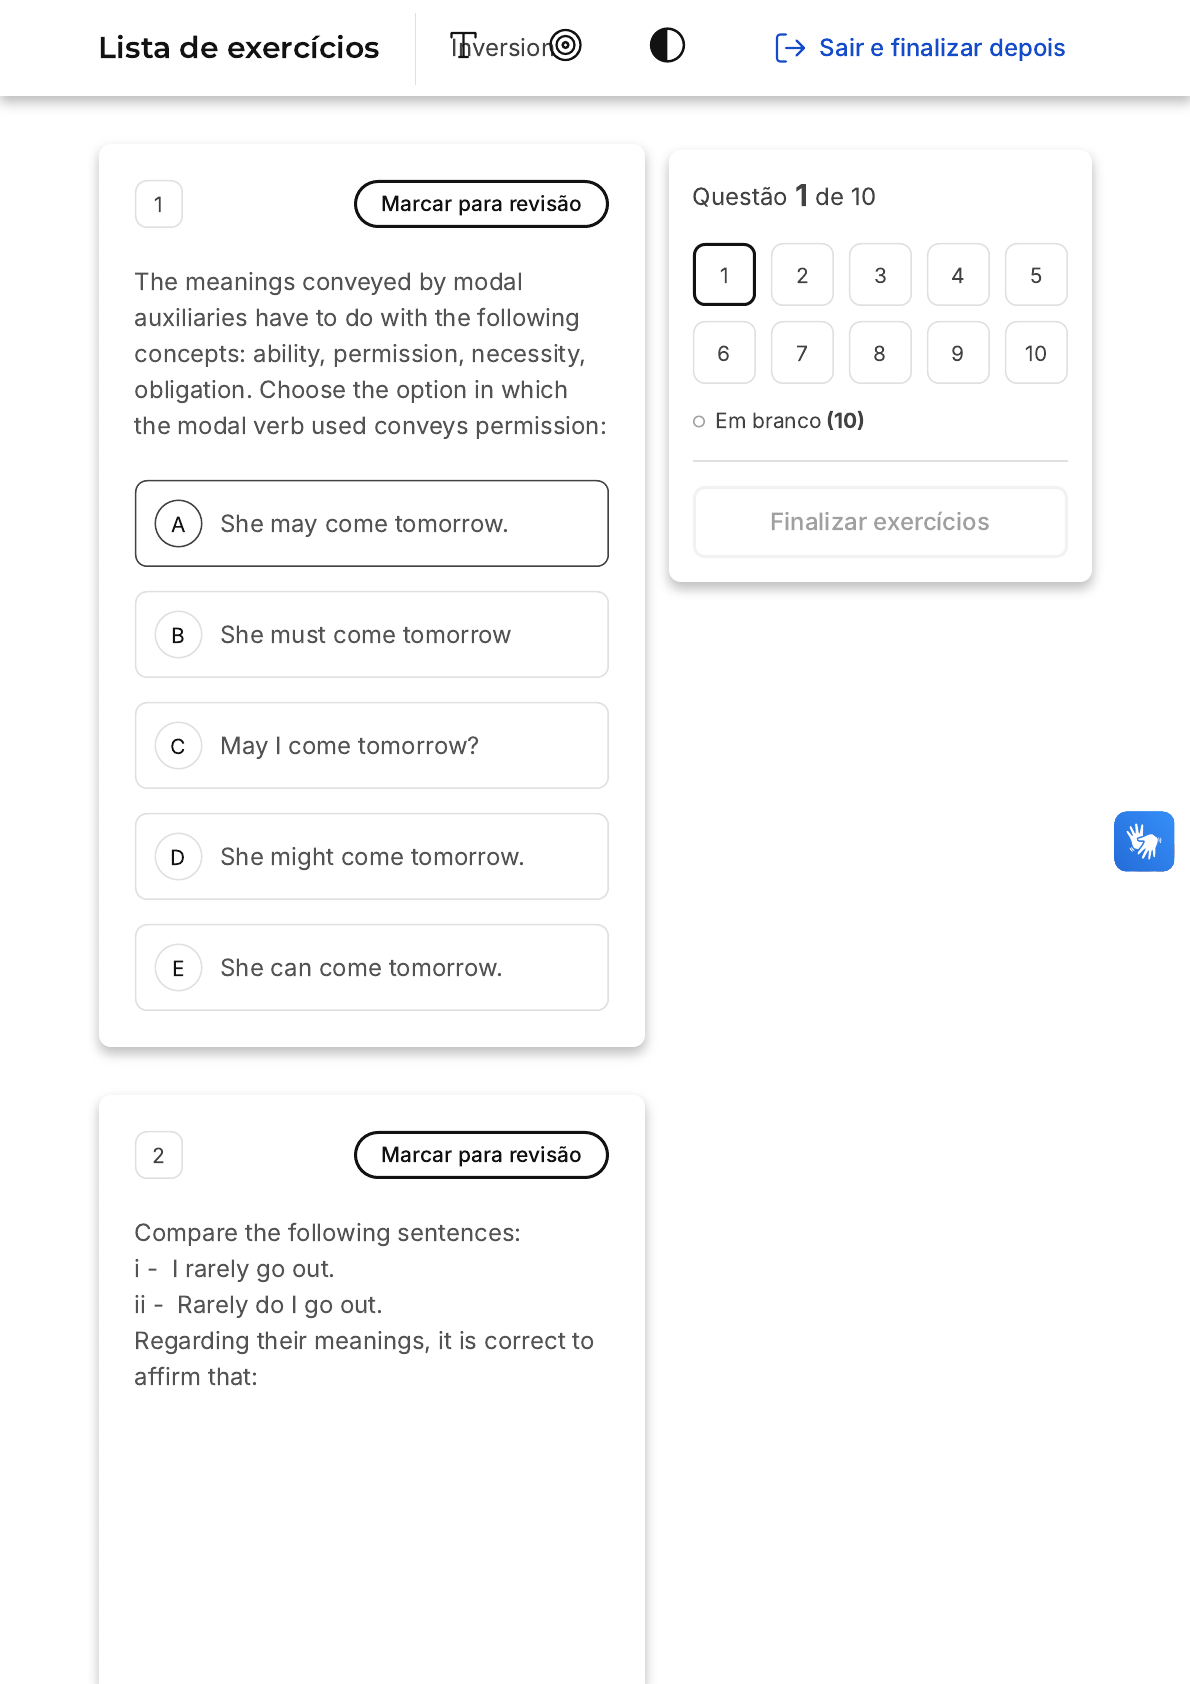This screenshot has width=1190, height=1684.
Task: Click the Finalizar exercícios button
Action: tap(880, 522)
